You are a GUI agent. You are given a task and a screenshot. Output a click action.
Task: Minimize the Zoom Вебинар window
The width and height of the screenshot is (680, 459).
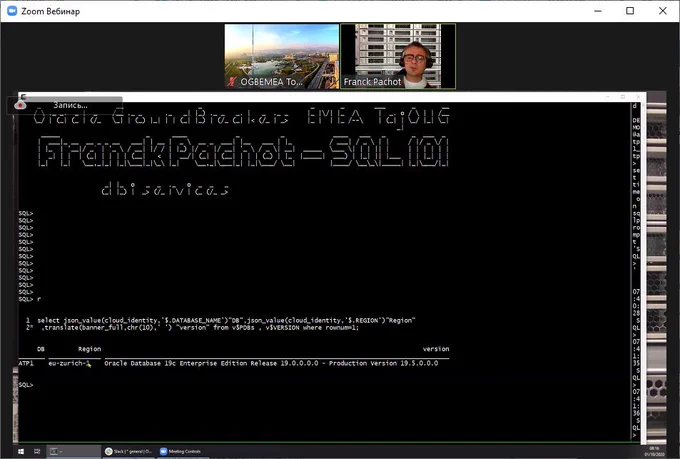click(x=598, y=11)
